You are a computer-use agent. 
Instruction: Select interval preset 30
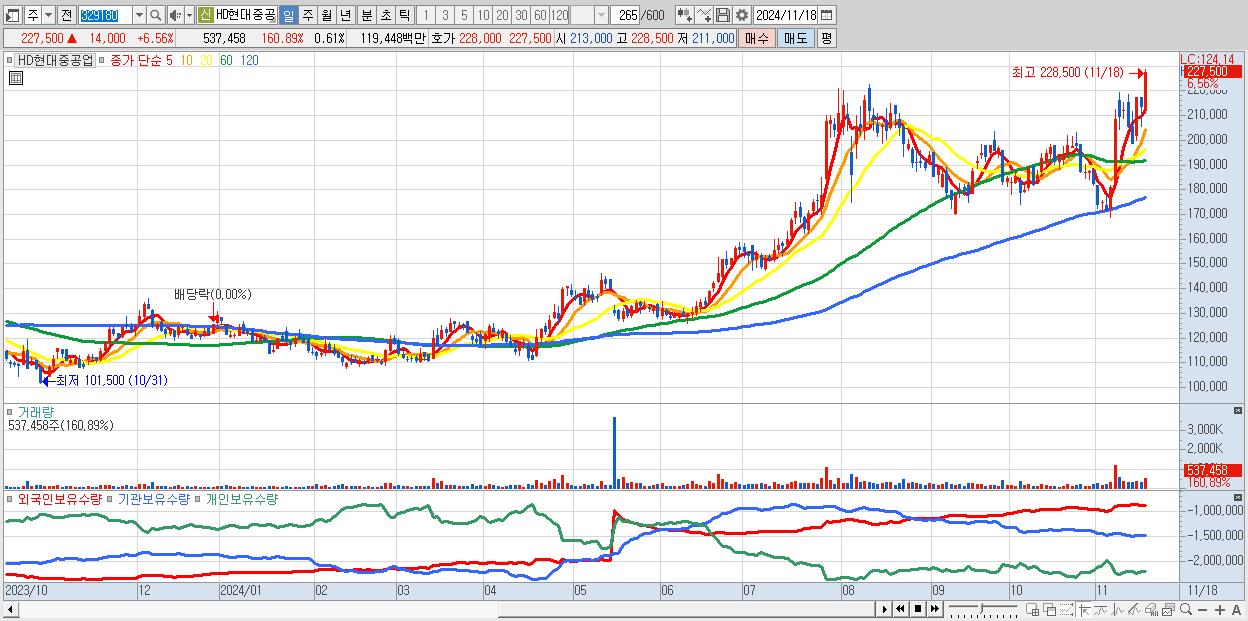coord(521,15)
